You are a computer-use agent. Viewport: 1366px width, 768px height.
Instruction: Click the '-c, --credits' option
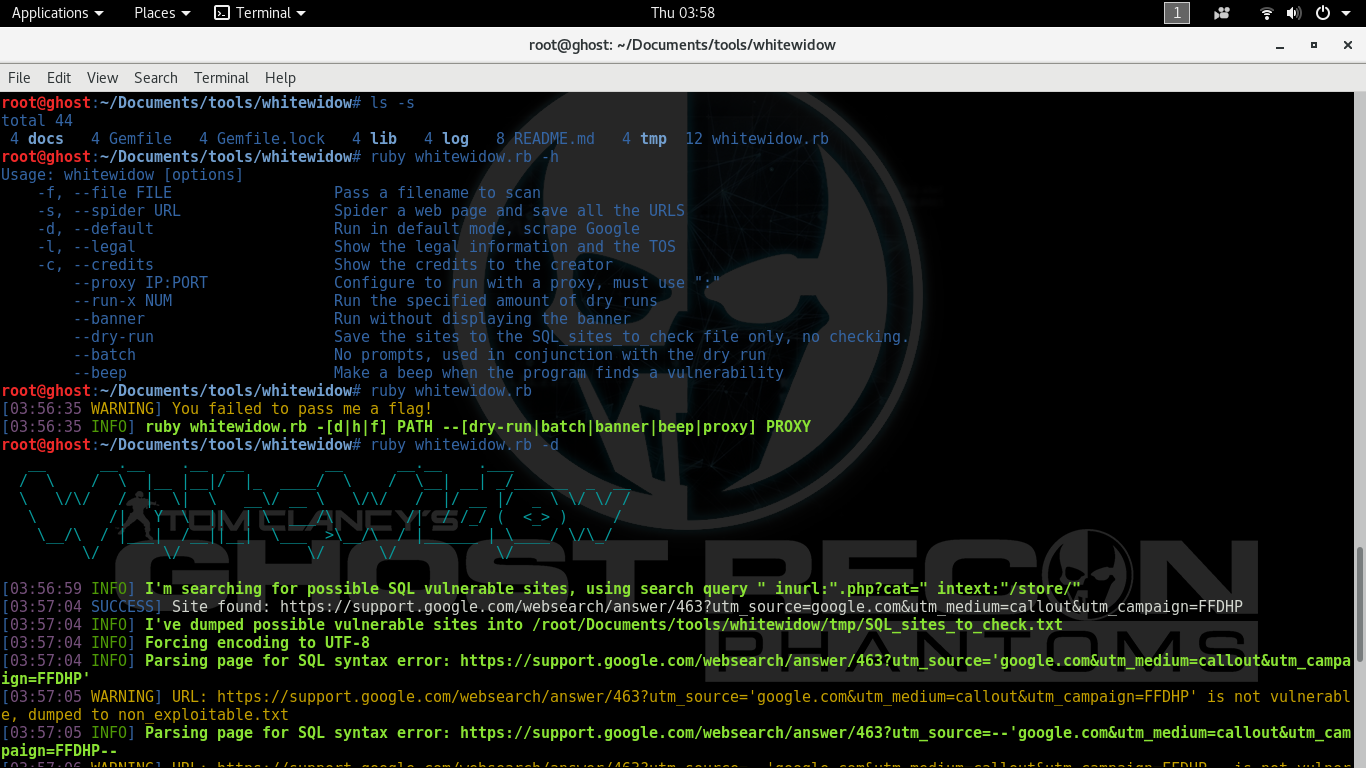pos(96,265)
